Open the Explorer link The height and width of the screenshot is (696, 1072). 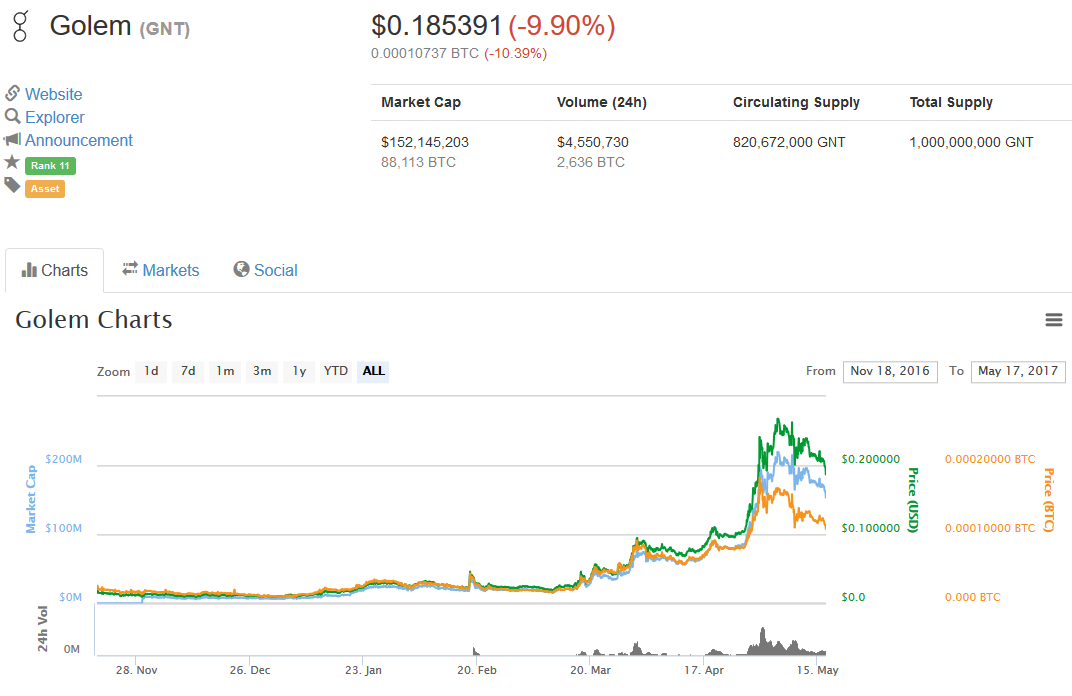click(x=55, y=118)
